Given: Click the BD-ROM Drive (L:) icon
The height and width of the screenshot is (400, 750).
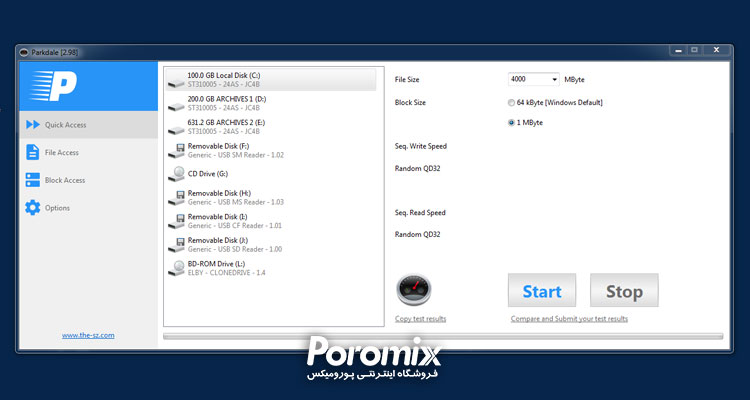Looking at the screenshot, I should click(x=176, y=267).
